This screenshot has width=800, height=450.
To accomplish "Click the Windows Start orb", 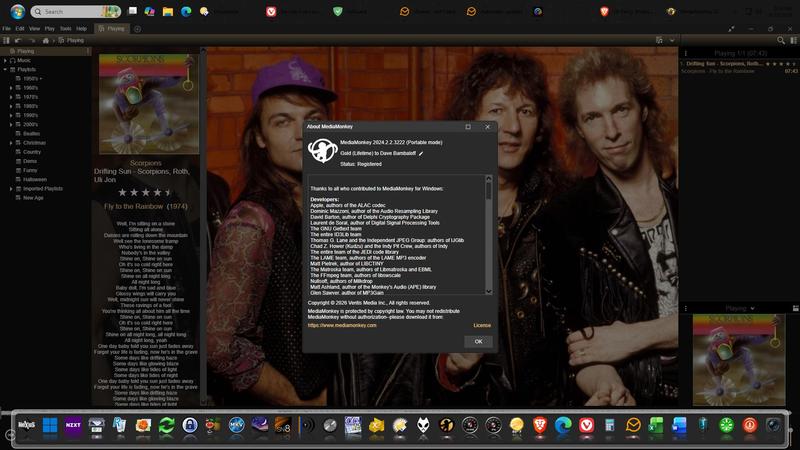I will tap(17, 11).
